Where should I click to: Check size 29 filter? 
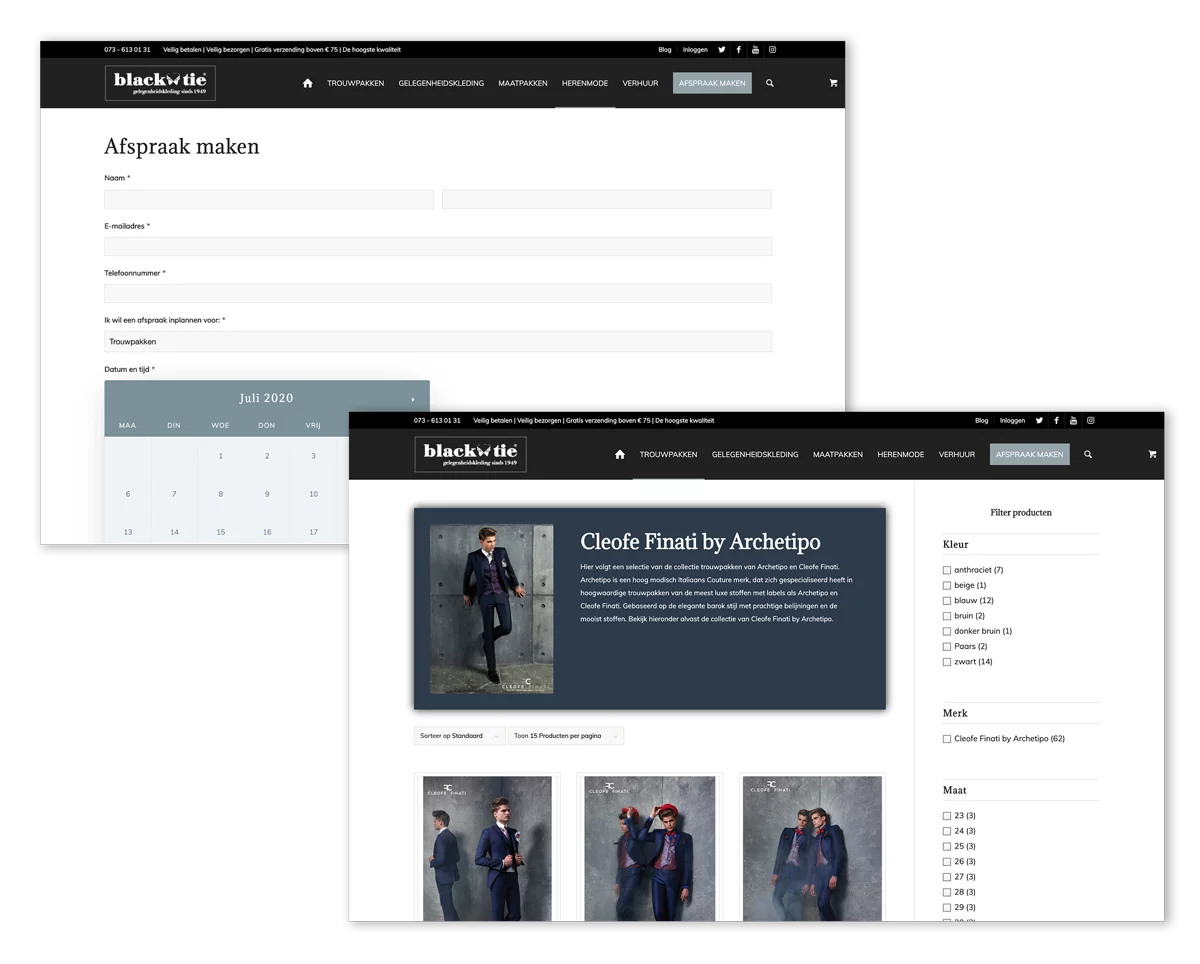(947, 908)
